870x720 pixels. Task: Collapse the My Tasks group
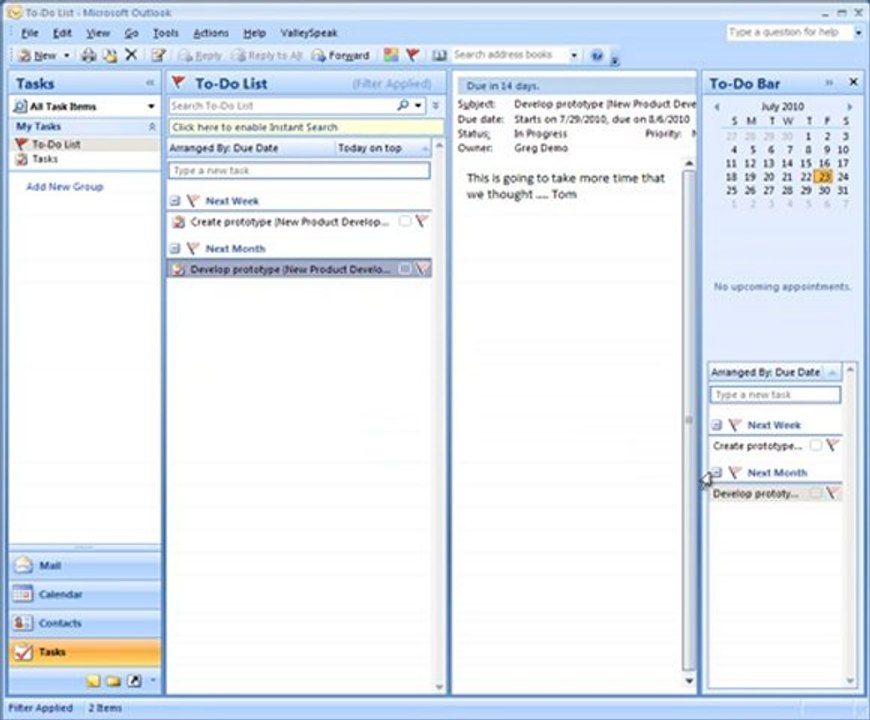(x=152, y=127)
